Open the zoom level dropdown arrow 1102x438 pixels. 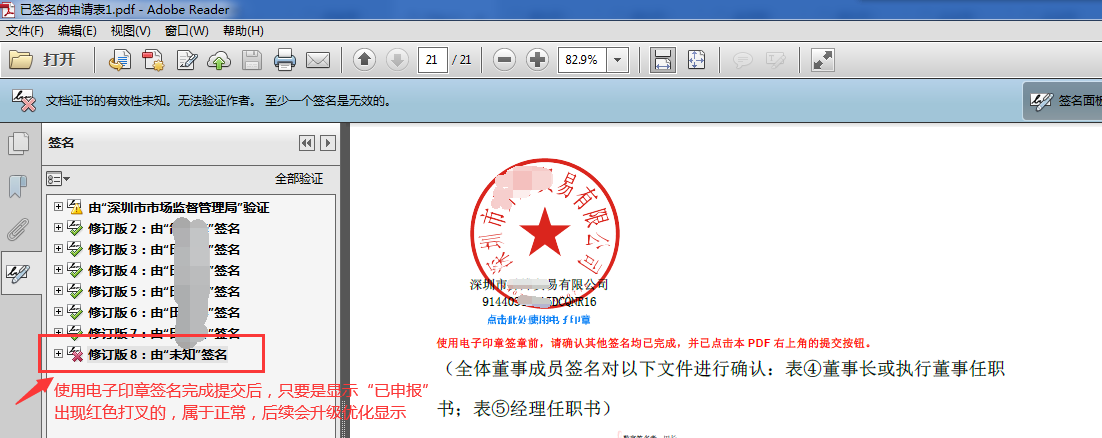coord(618,60)
